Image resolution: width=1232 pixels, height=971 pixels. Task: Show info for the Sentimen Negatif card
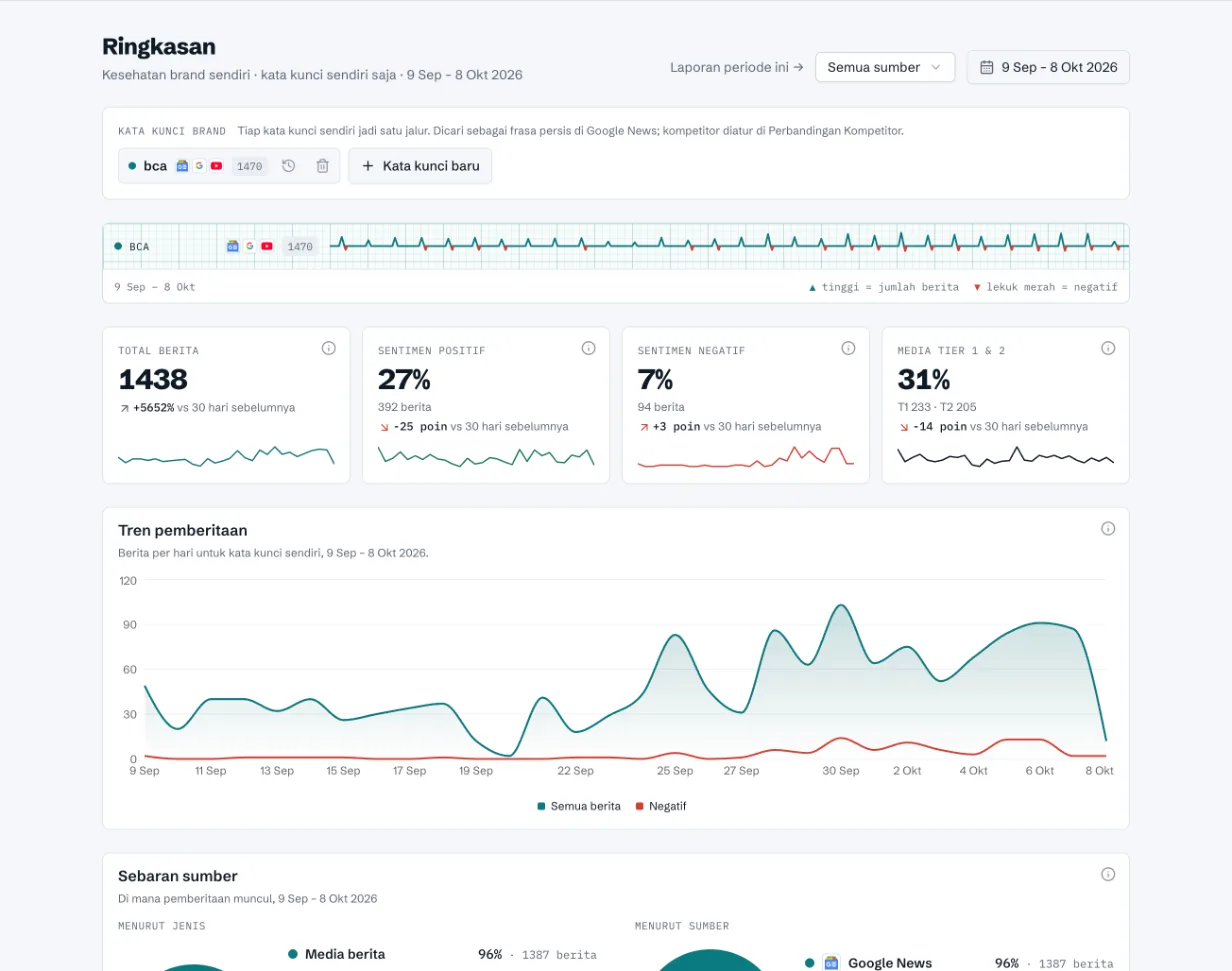pos(848,348)
